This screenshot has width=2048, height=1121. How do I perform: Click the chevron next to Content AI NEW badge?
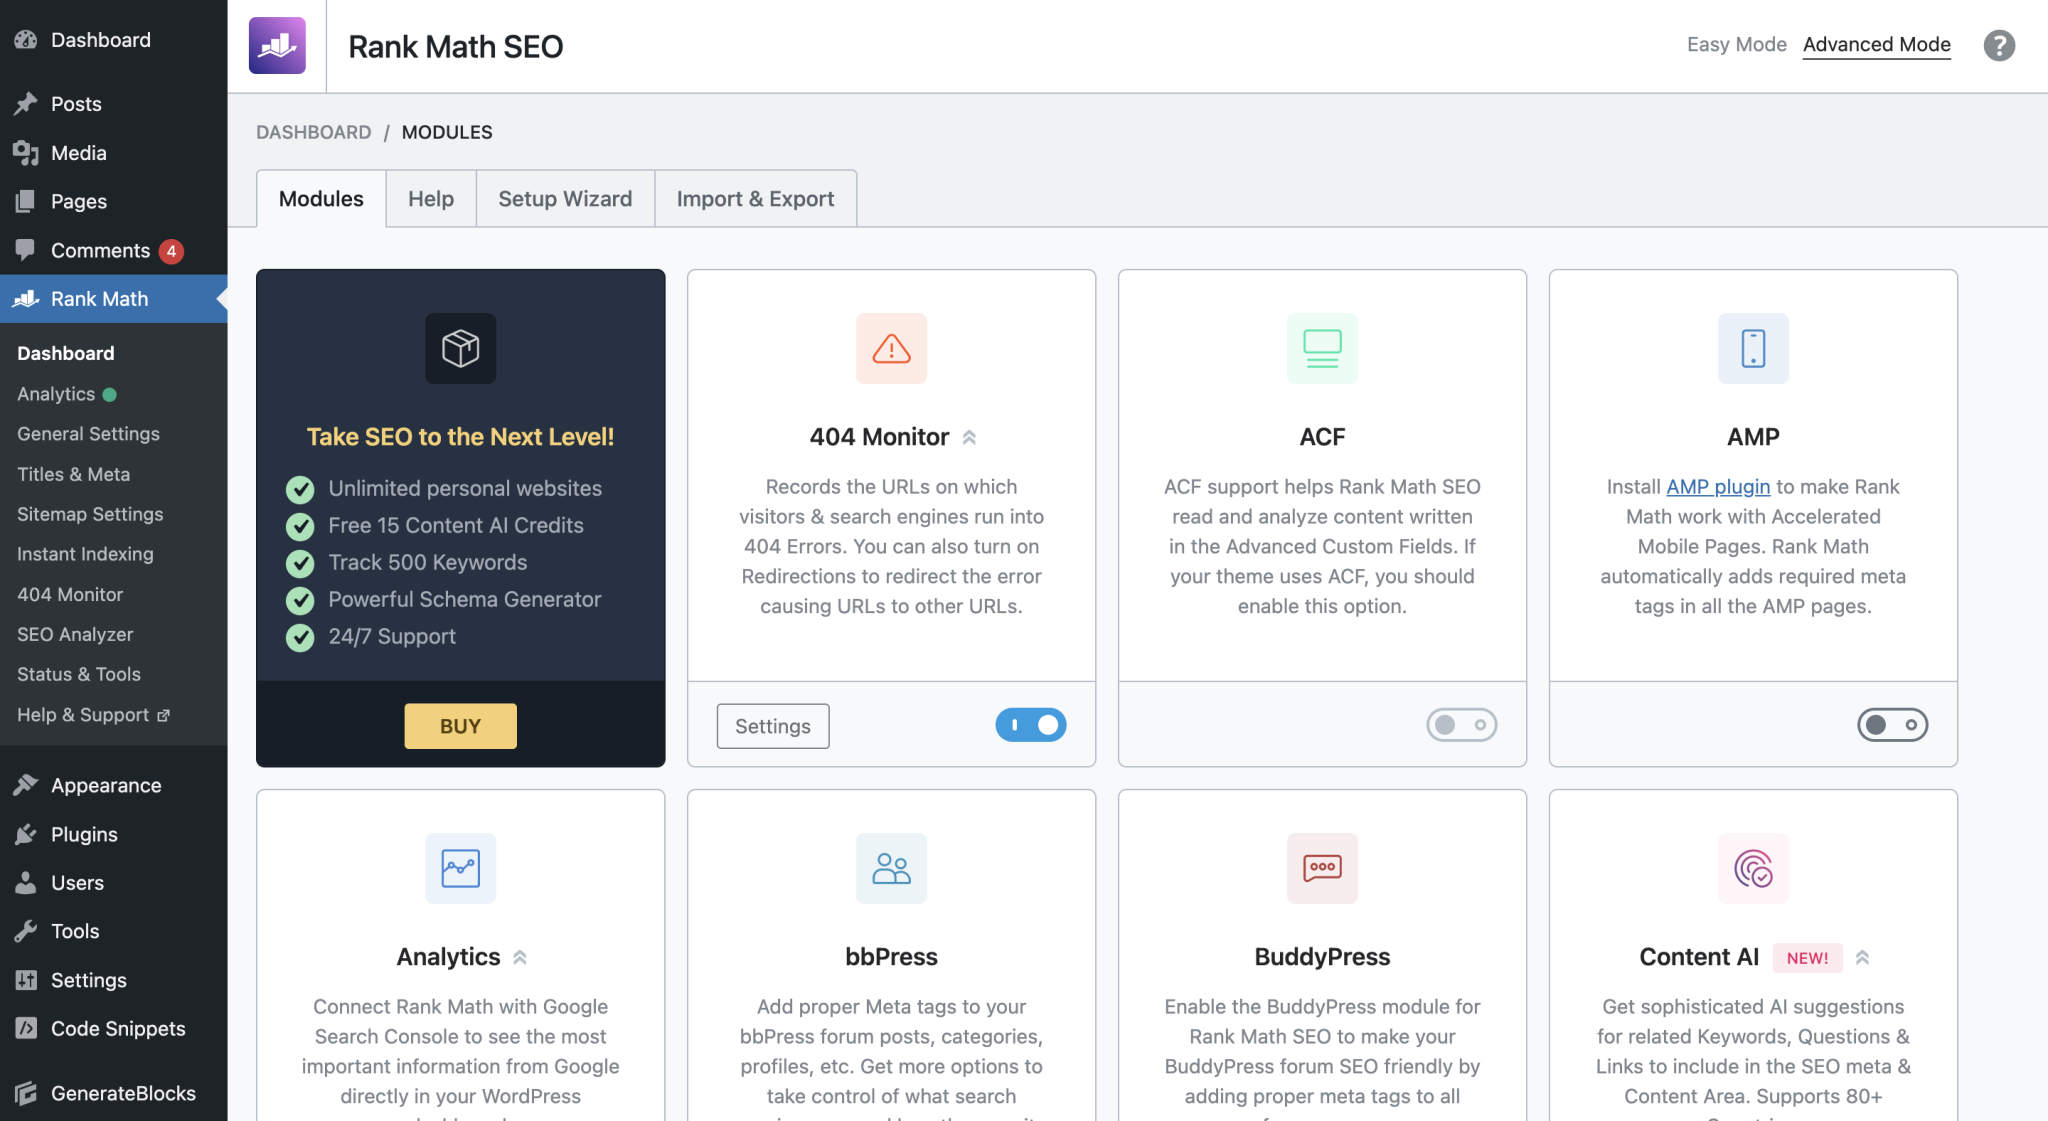coord(1862,957)
